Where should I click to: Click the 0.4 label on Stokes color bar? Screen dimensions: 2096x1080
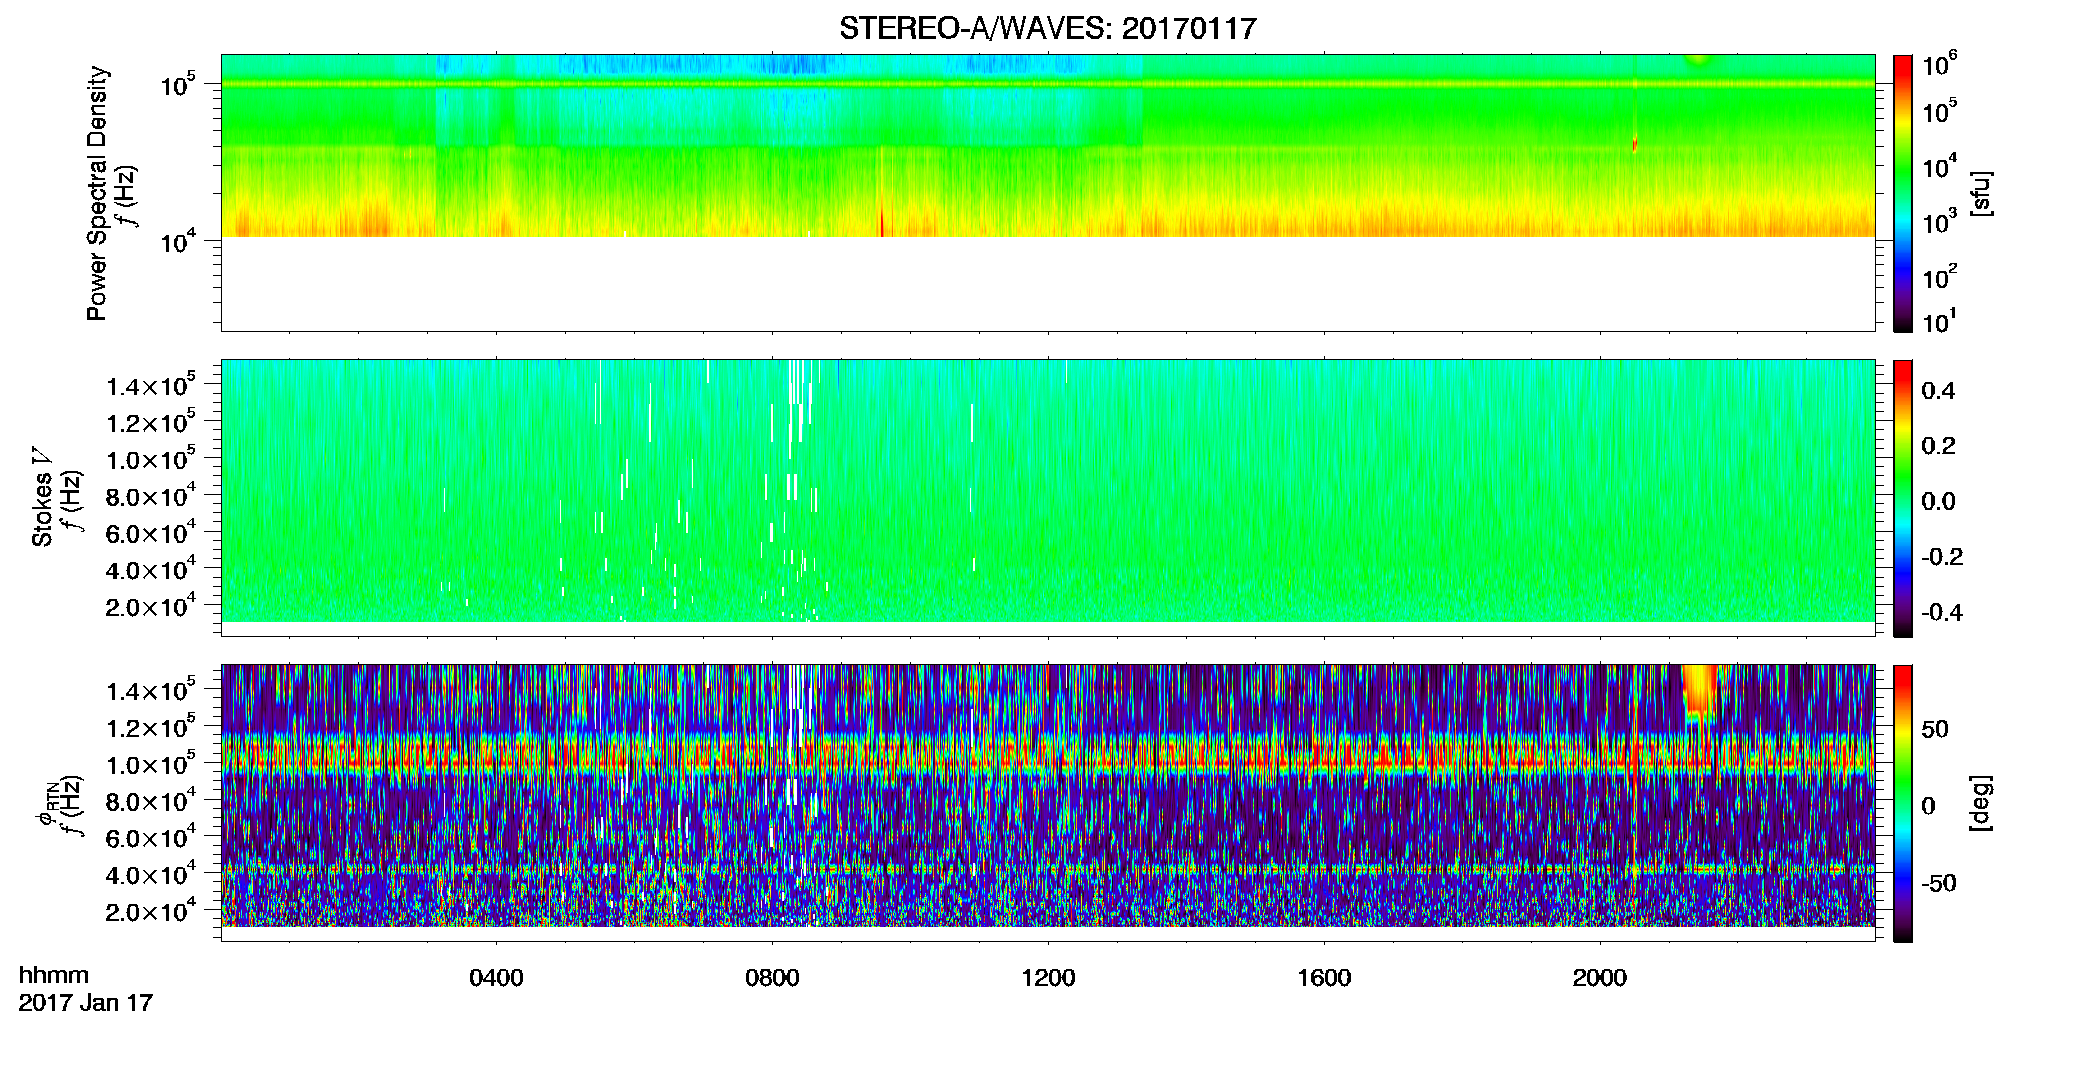pyautogui.click(x=1938, y=391)
